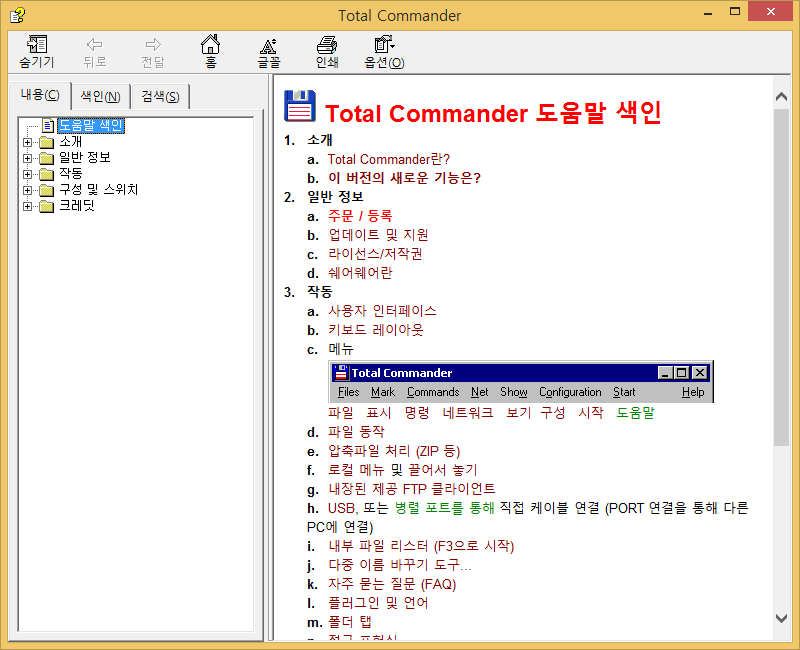Open the '쉐어웨어란' link
Screen dimensions: 800x650
[x=360, y=273]
